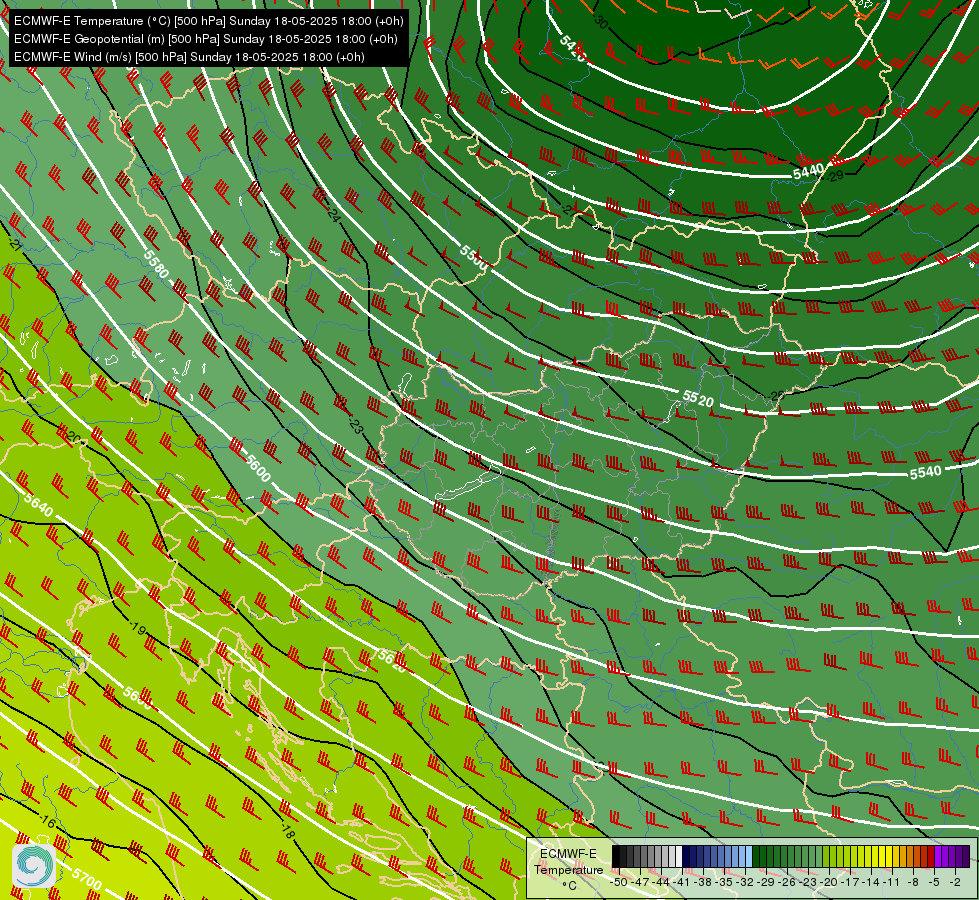Click the 5540 geopotential contour label
Screen dimensions: 979x900
(925, 473)
